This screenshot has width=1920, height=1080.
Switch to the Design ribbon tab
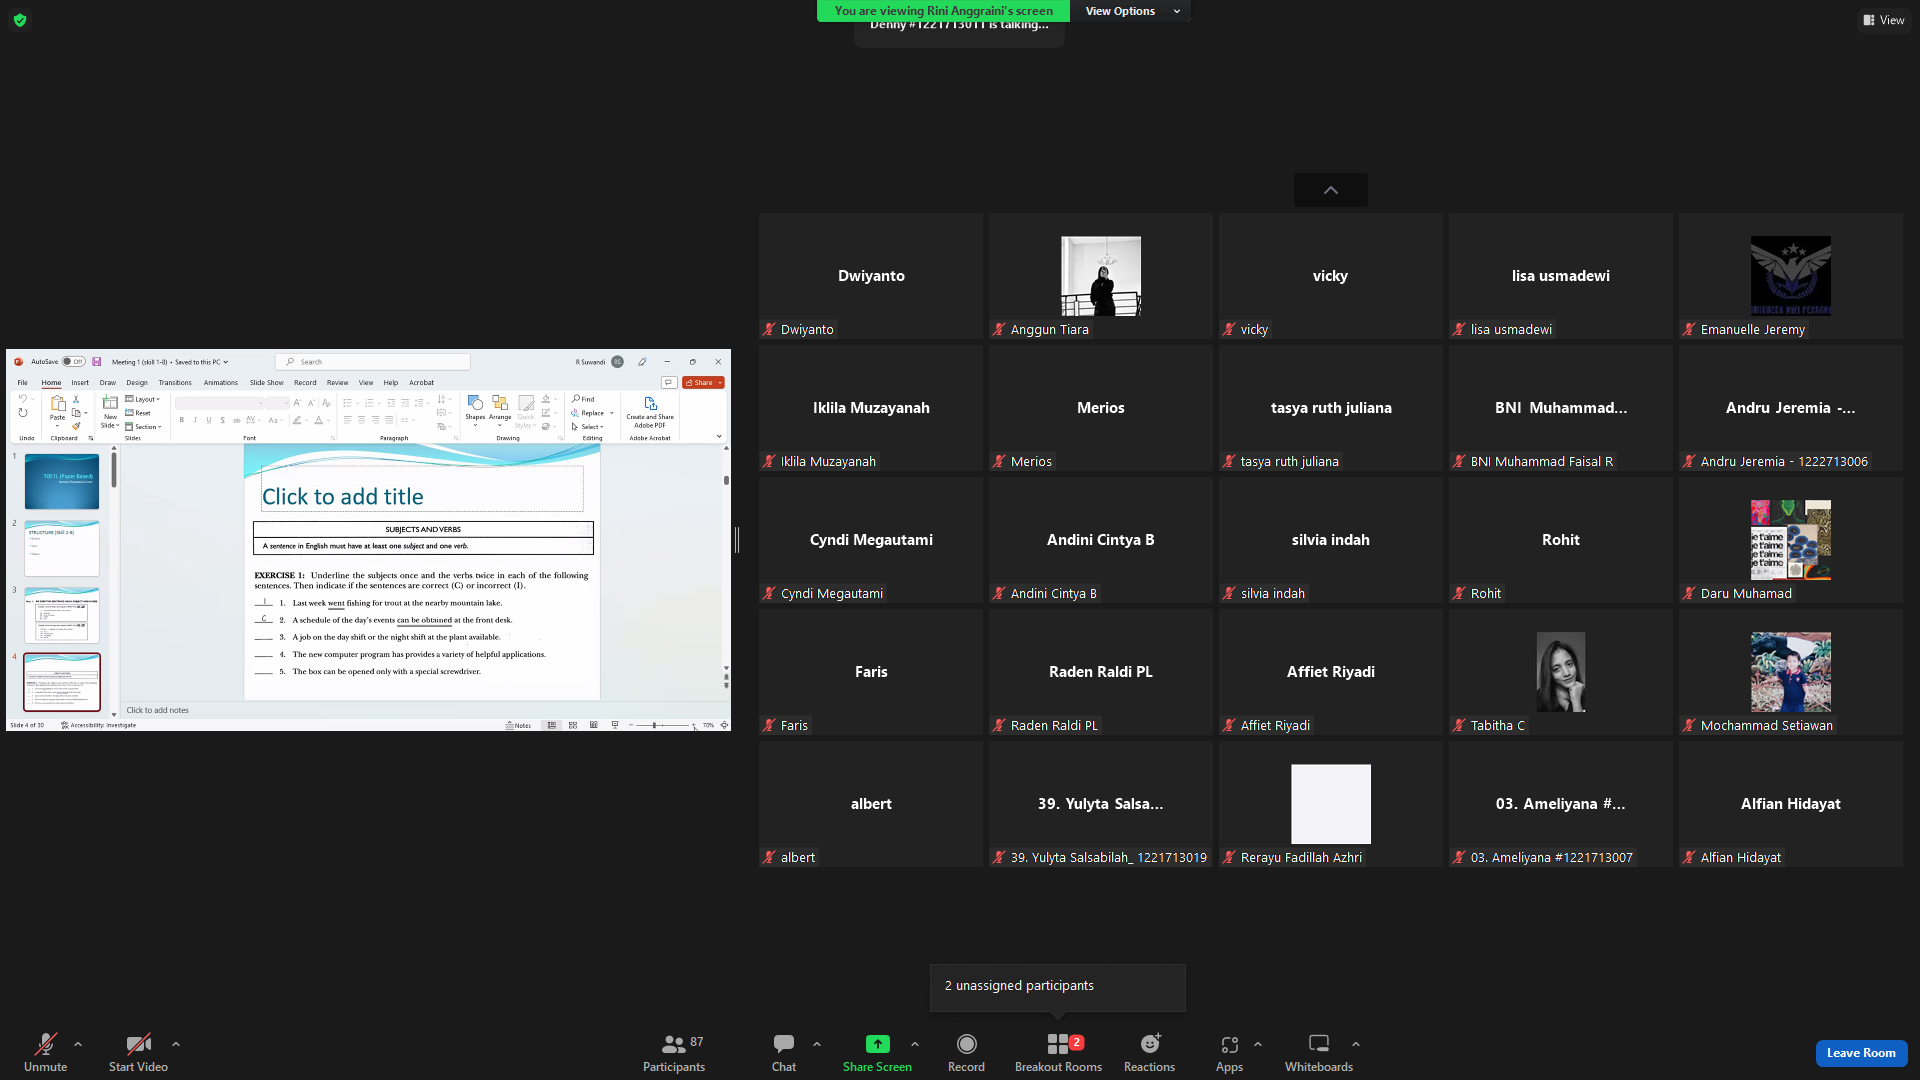tap(137, 383)
